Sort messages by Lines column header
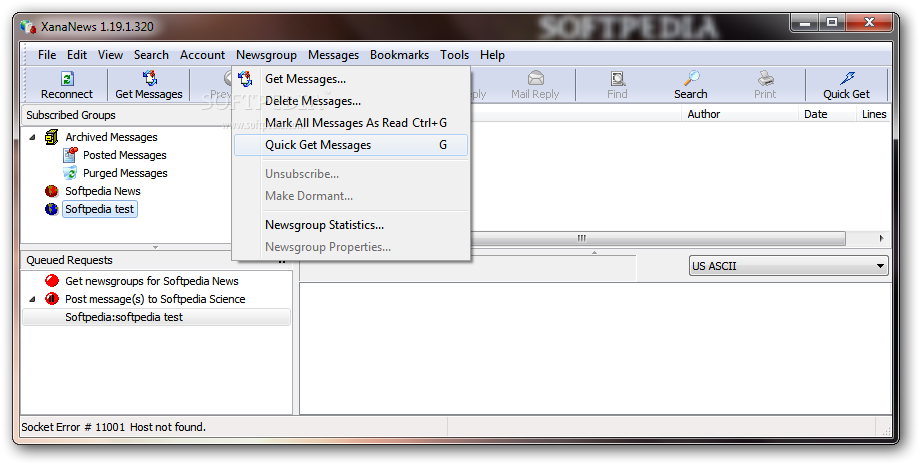 pos(874,114)
